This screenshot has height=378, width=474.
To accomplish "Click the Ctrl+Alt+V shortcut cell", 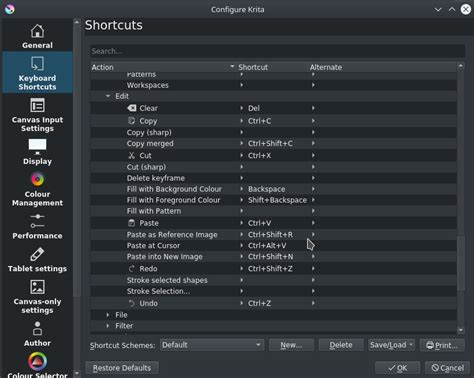I will tap(267, 246).
